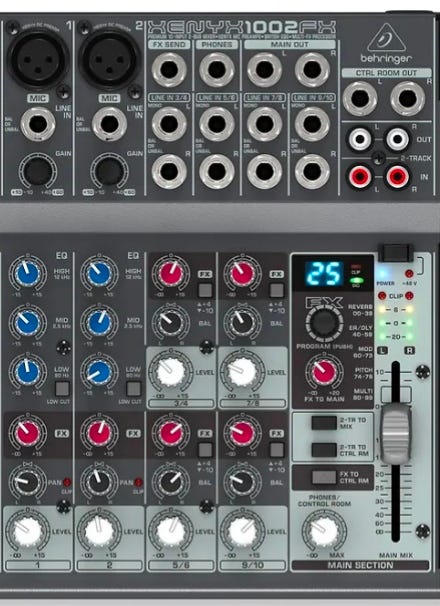Toggle channel 2 LOW CUT button
This screenshot has height=606, width=440.
coord(134,389)
